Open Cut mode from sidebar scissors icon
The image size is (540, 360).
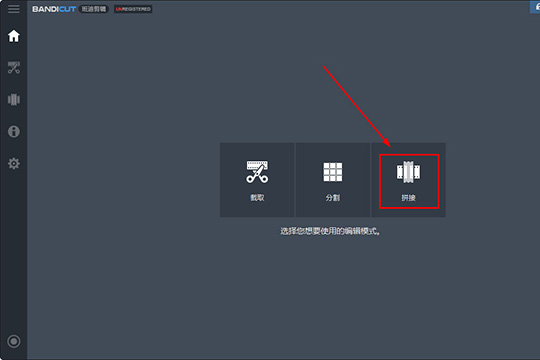pos(14,68)
